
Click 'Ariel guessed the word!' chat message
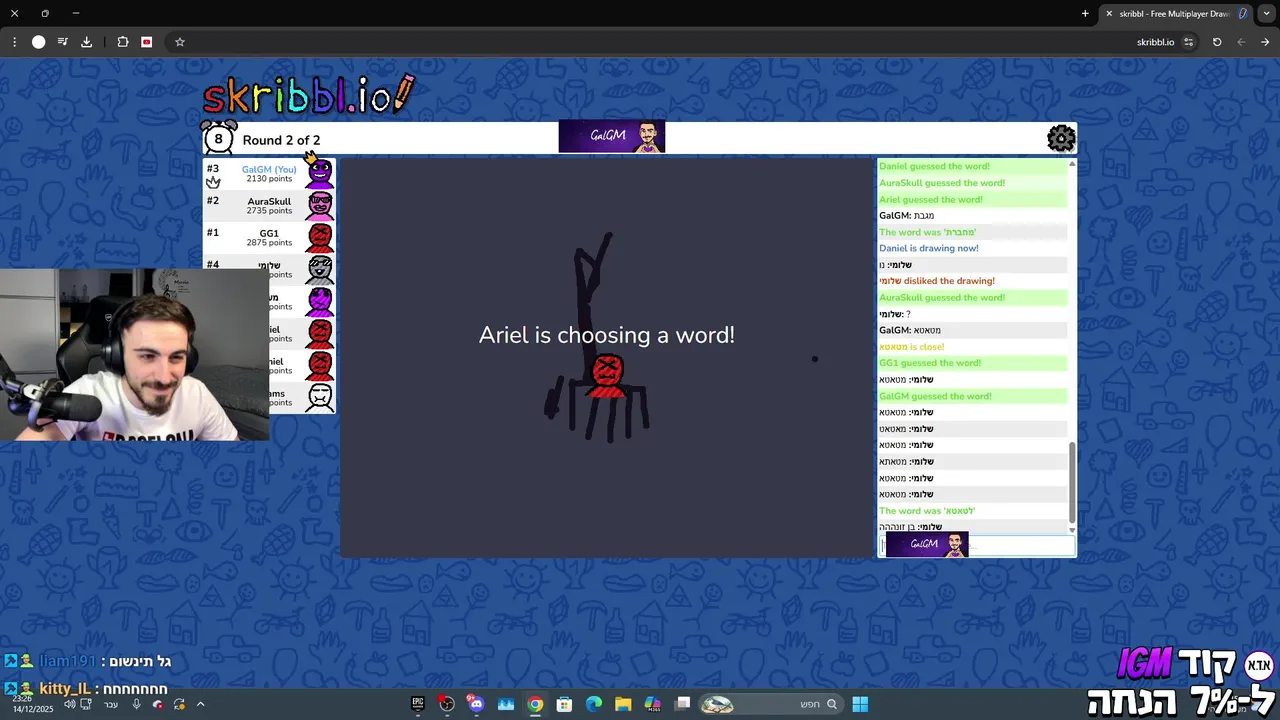[x=931, y=199]
